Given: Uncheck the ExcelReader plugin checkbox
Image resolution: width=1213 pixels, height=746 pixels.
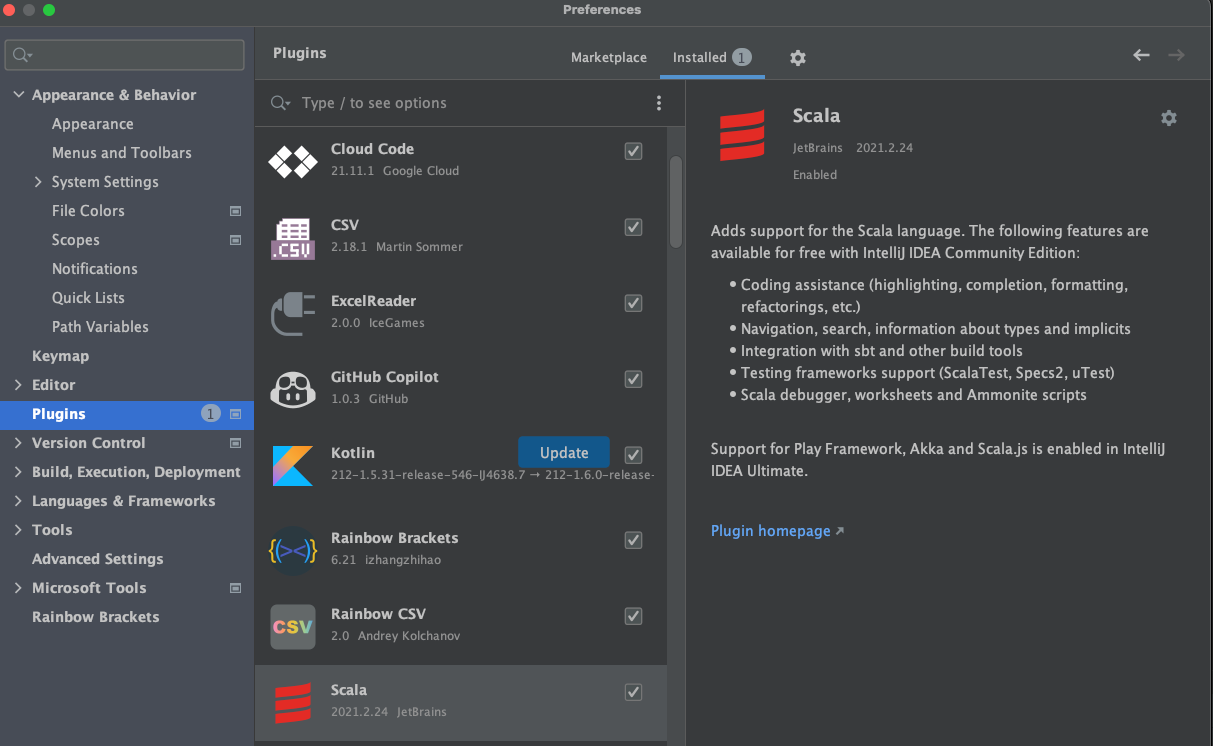Looking at the screenshot, I should coord(633,303).
